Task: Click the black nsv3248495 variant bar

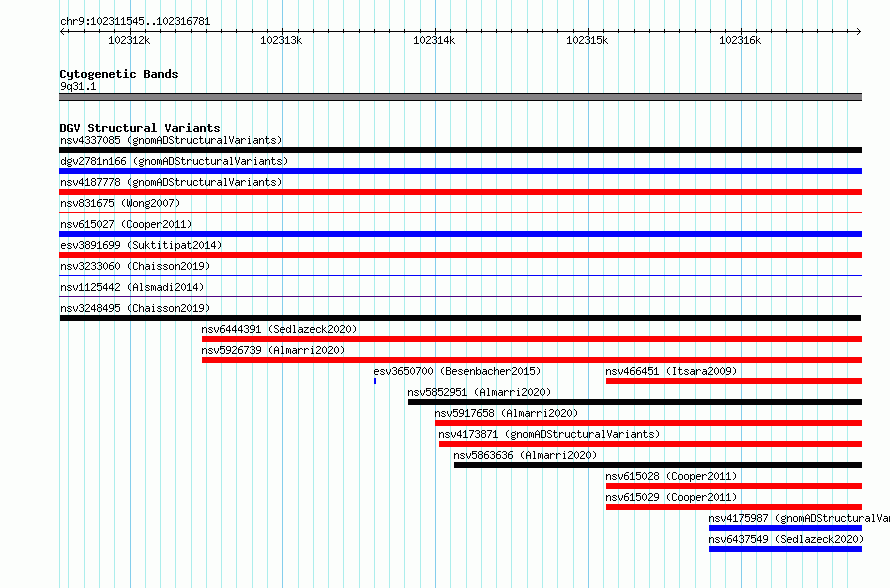Action: tap(460, 318)
